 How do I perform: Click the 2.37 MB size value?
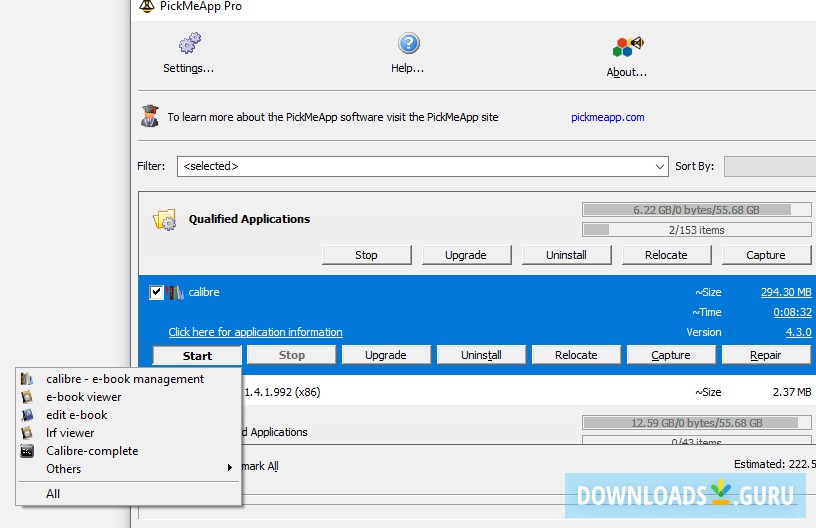pyautogui.click(x=792, y=392)
